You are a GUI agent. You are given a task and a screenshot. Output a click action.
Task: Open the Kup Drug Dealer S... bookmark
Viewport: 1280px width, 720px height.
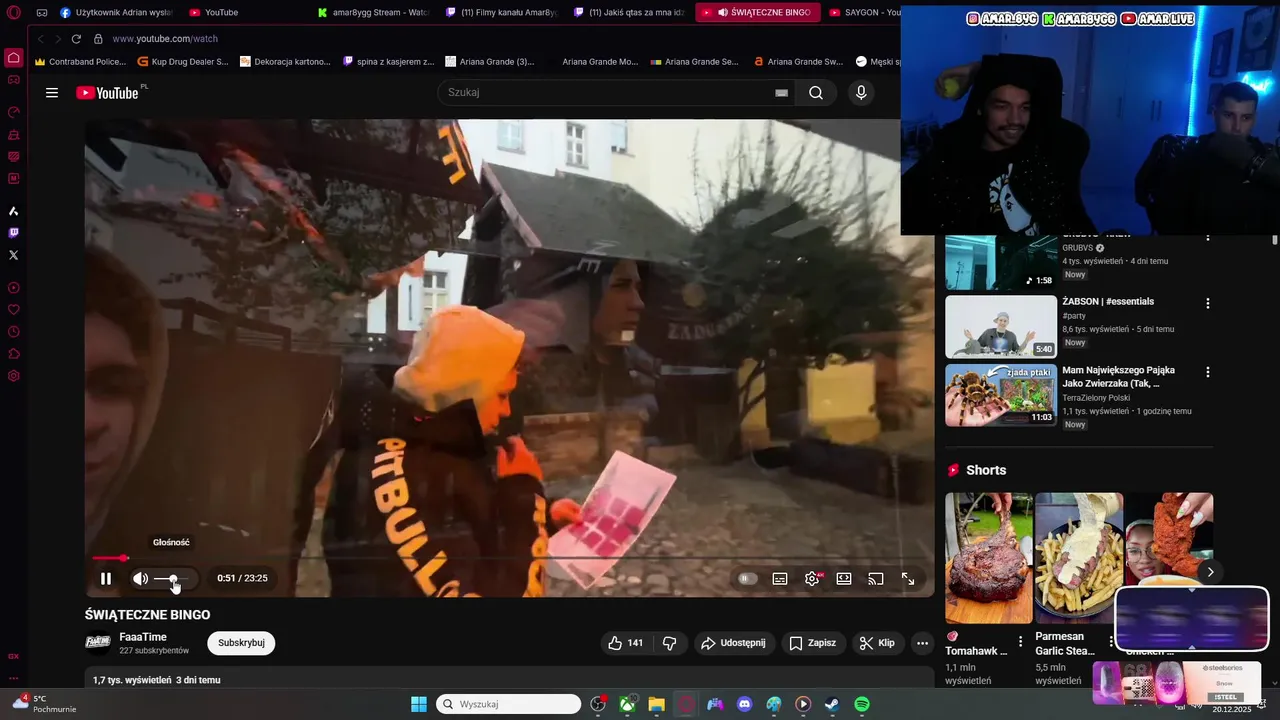coord(183,62)
